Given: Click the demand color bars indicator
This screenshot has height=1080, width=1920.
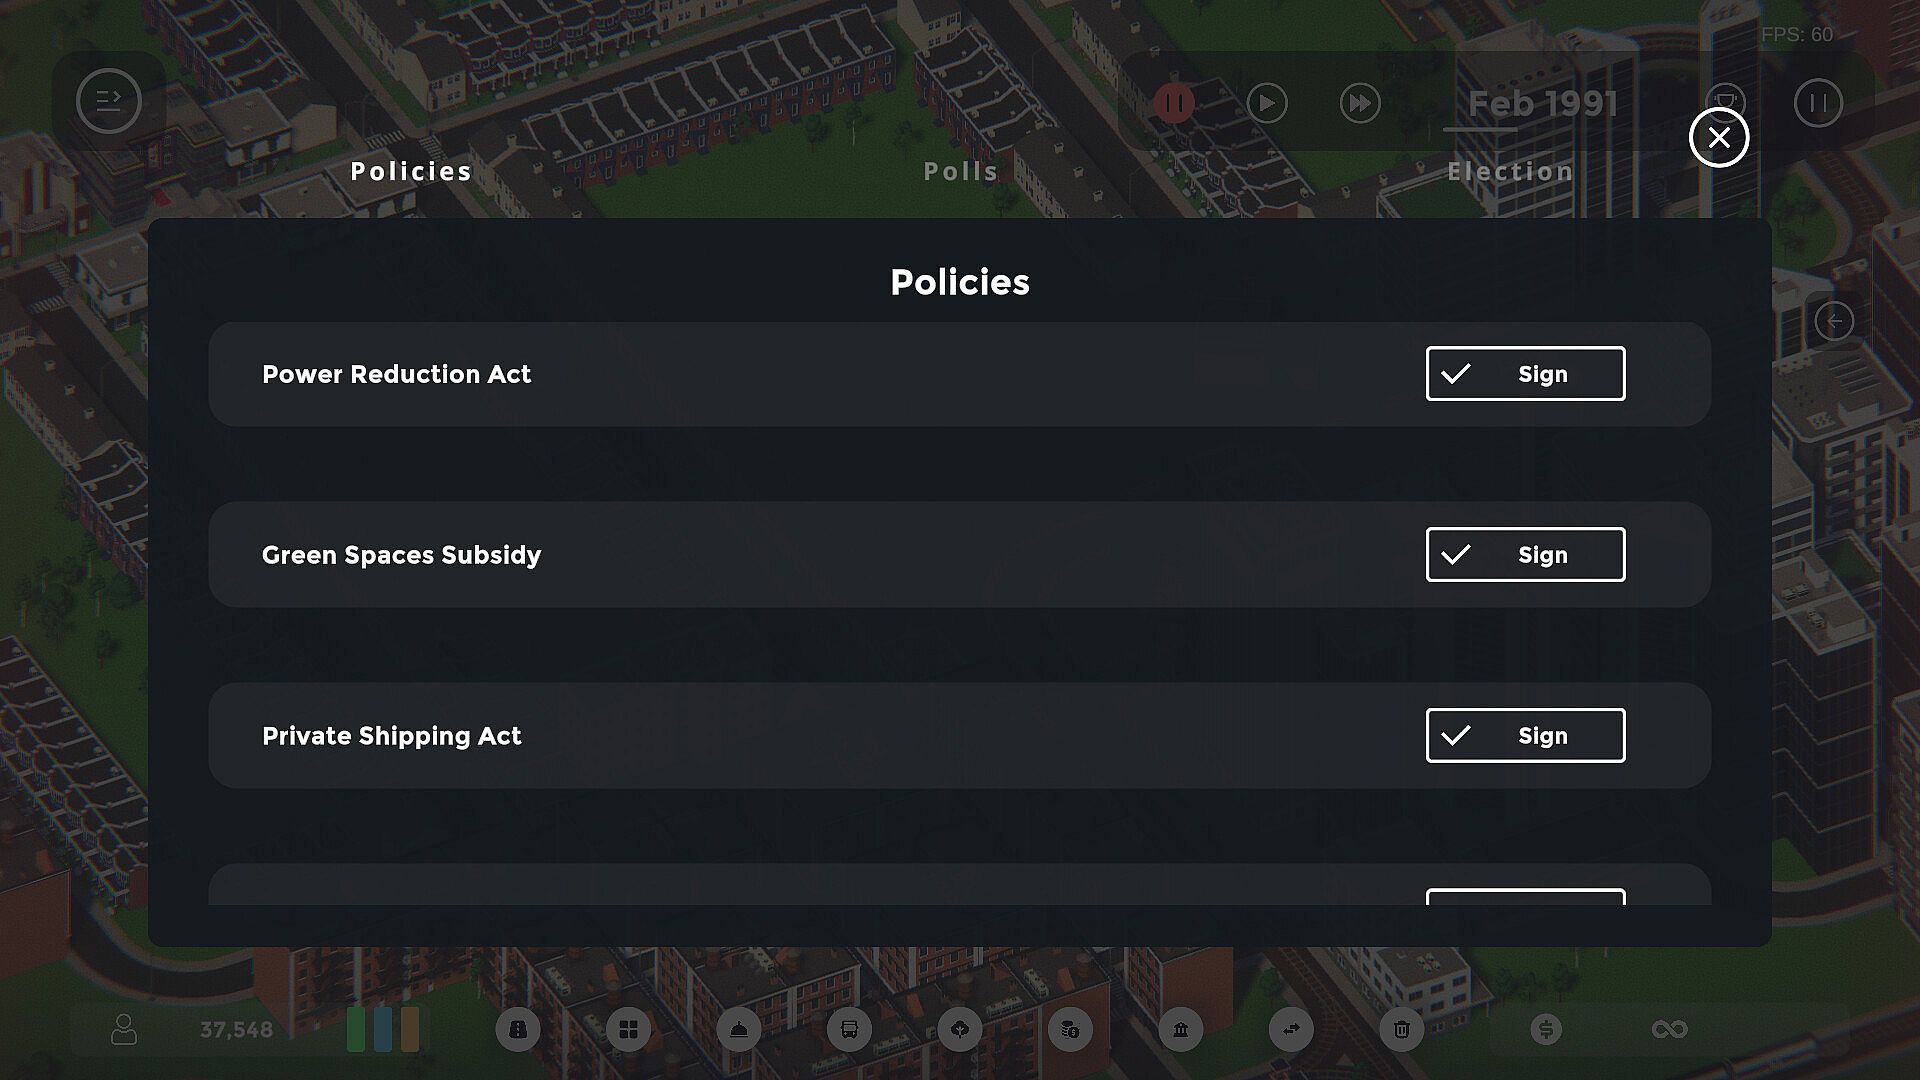Looking at the screenshot, I should click(x=383, y=1029).
